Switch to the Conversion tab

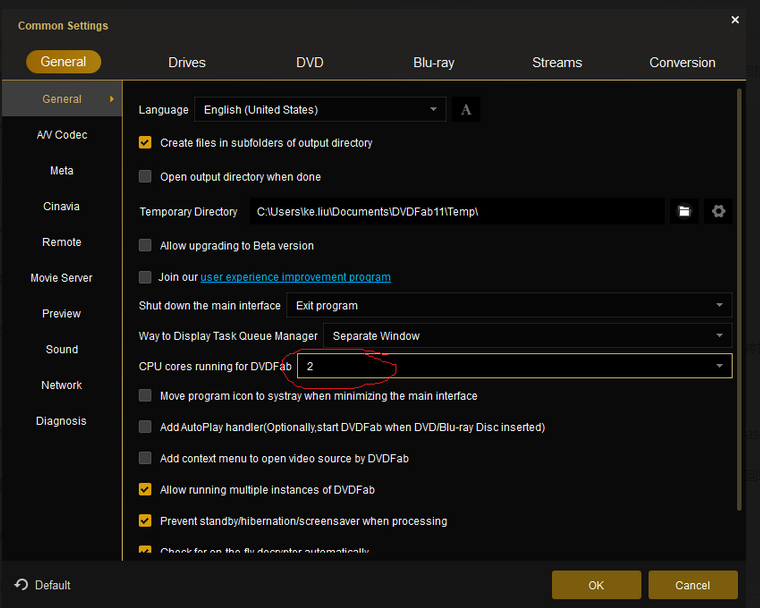coord(682,63)
